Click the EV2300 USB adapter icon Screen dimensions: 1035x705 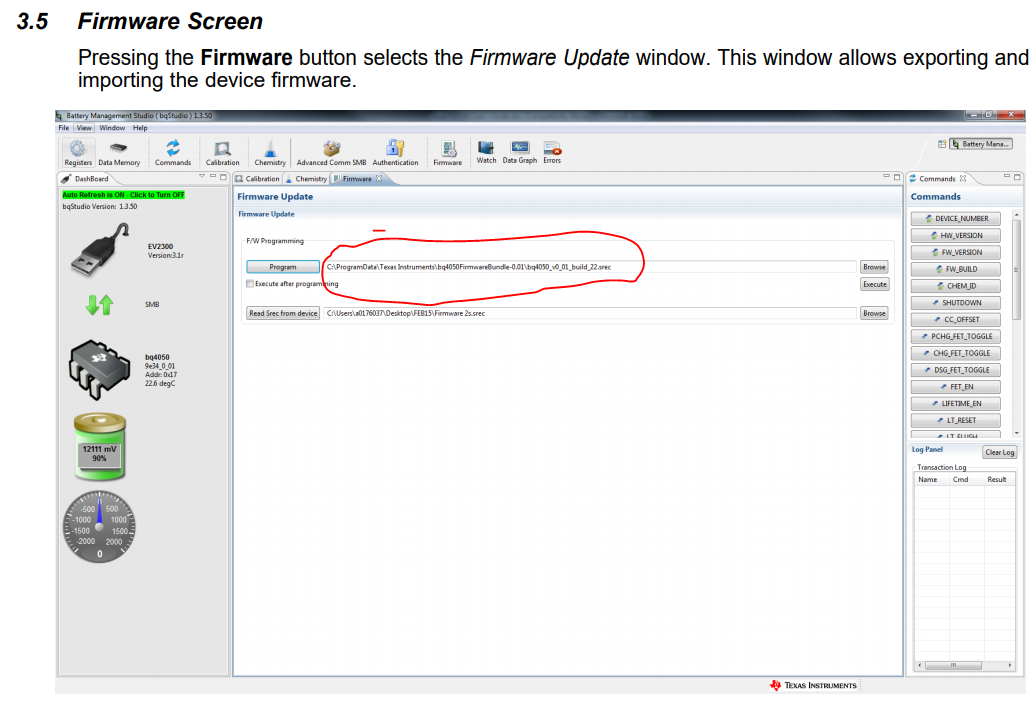coord(99,250)
